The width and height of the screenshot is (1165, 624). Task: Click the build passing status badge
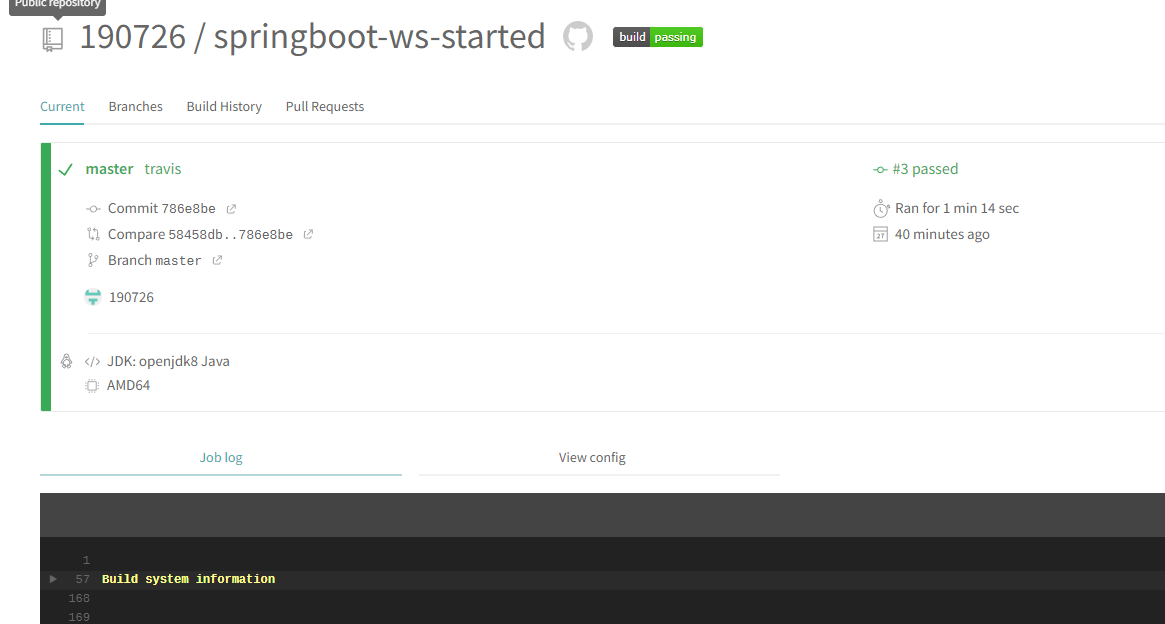(657, 37)
